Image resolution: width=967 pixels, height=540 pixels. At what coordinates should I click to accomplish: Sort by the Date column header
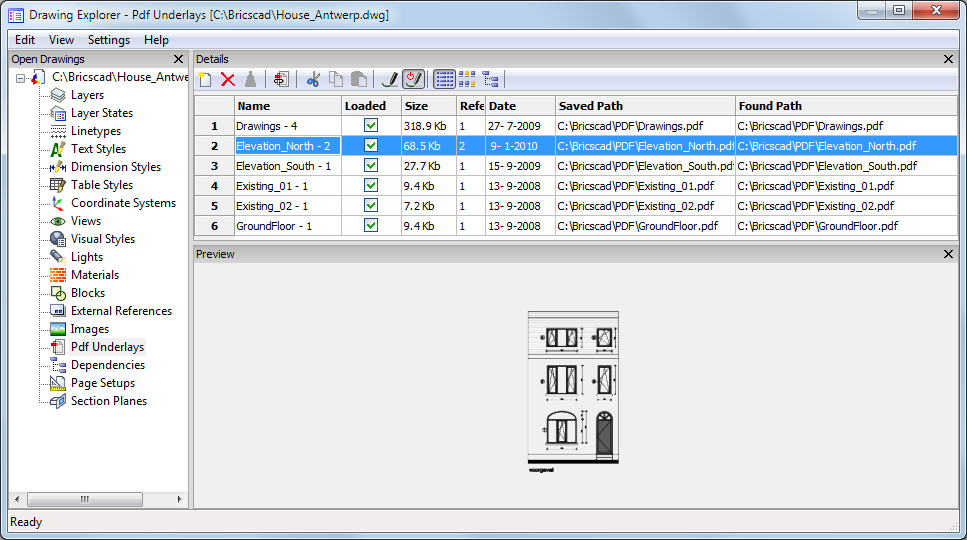click(x=520, y=106)
